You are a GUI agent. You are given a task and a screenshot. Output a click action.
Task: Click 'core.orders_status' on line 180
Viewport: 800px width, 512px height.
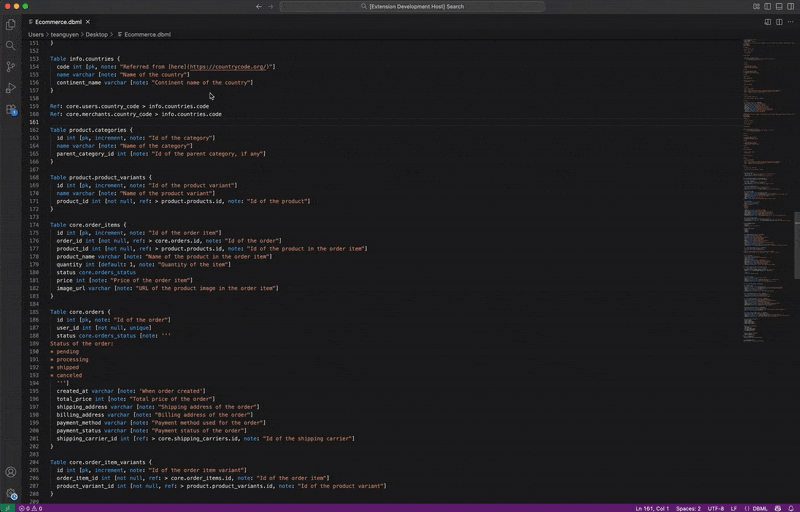coord(107,272)
